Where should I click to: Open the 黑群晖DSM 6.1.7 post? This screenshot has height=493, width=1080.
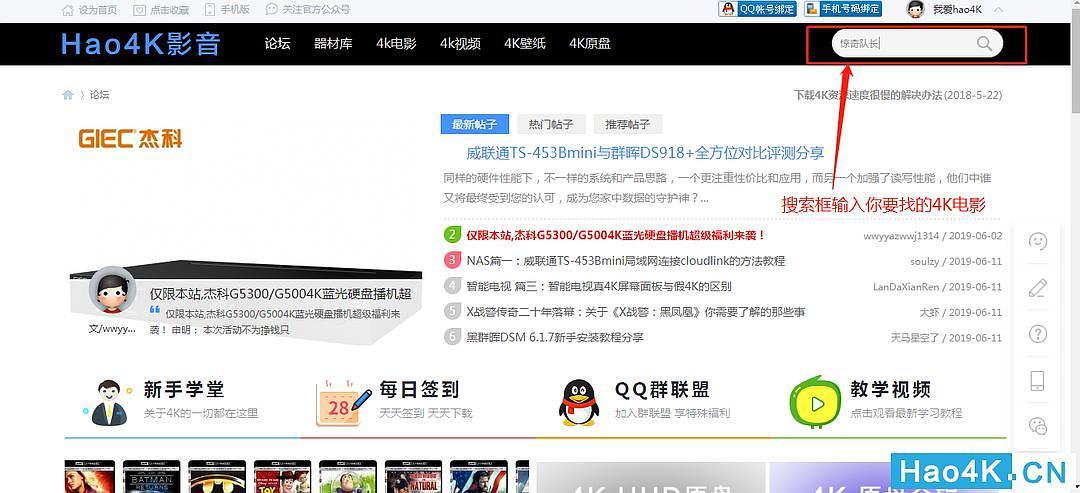[555, 338]
